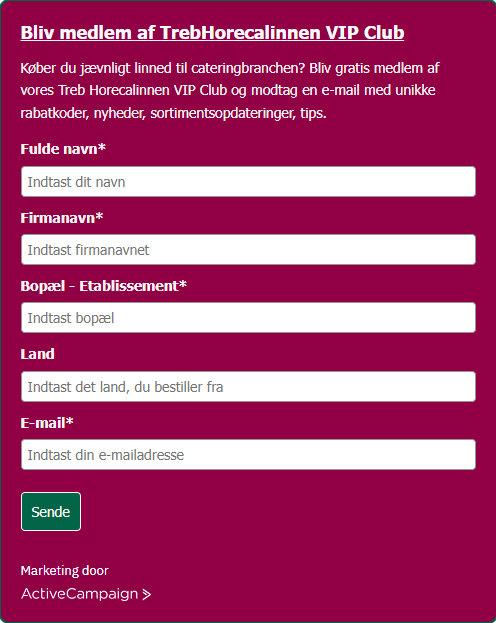Click the required asterisk after Firmanavn
The image size is (496, 623).
99,216
